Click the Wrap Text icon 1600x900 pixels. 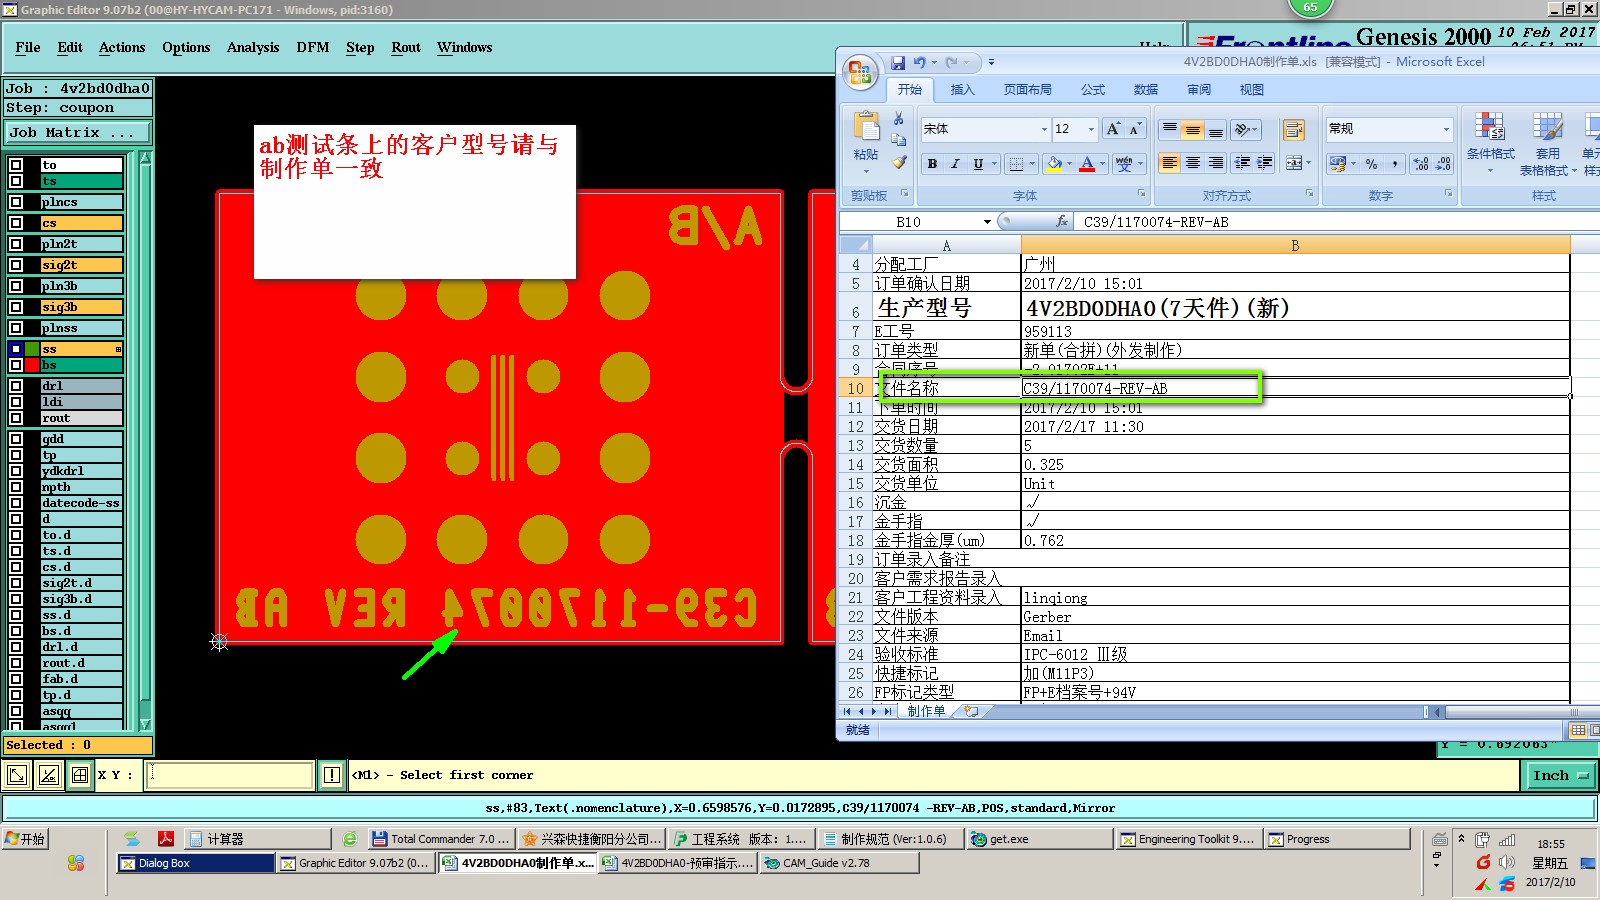pos(1293,130)
